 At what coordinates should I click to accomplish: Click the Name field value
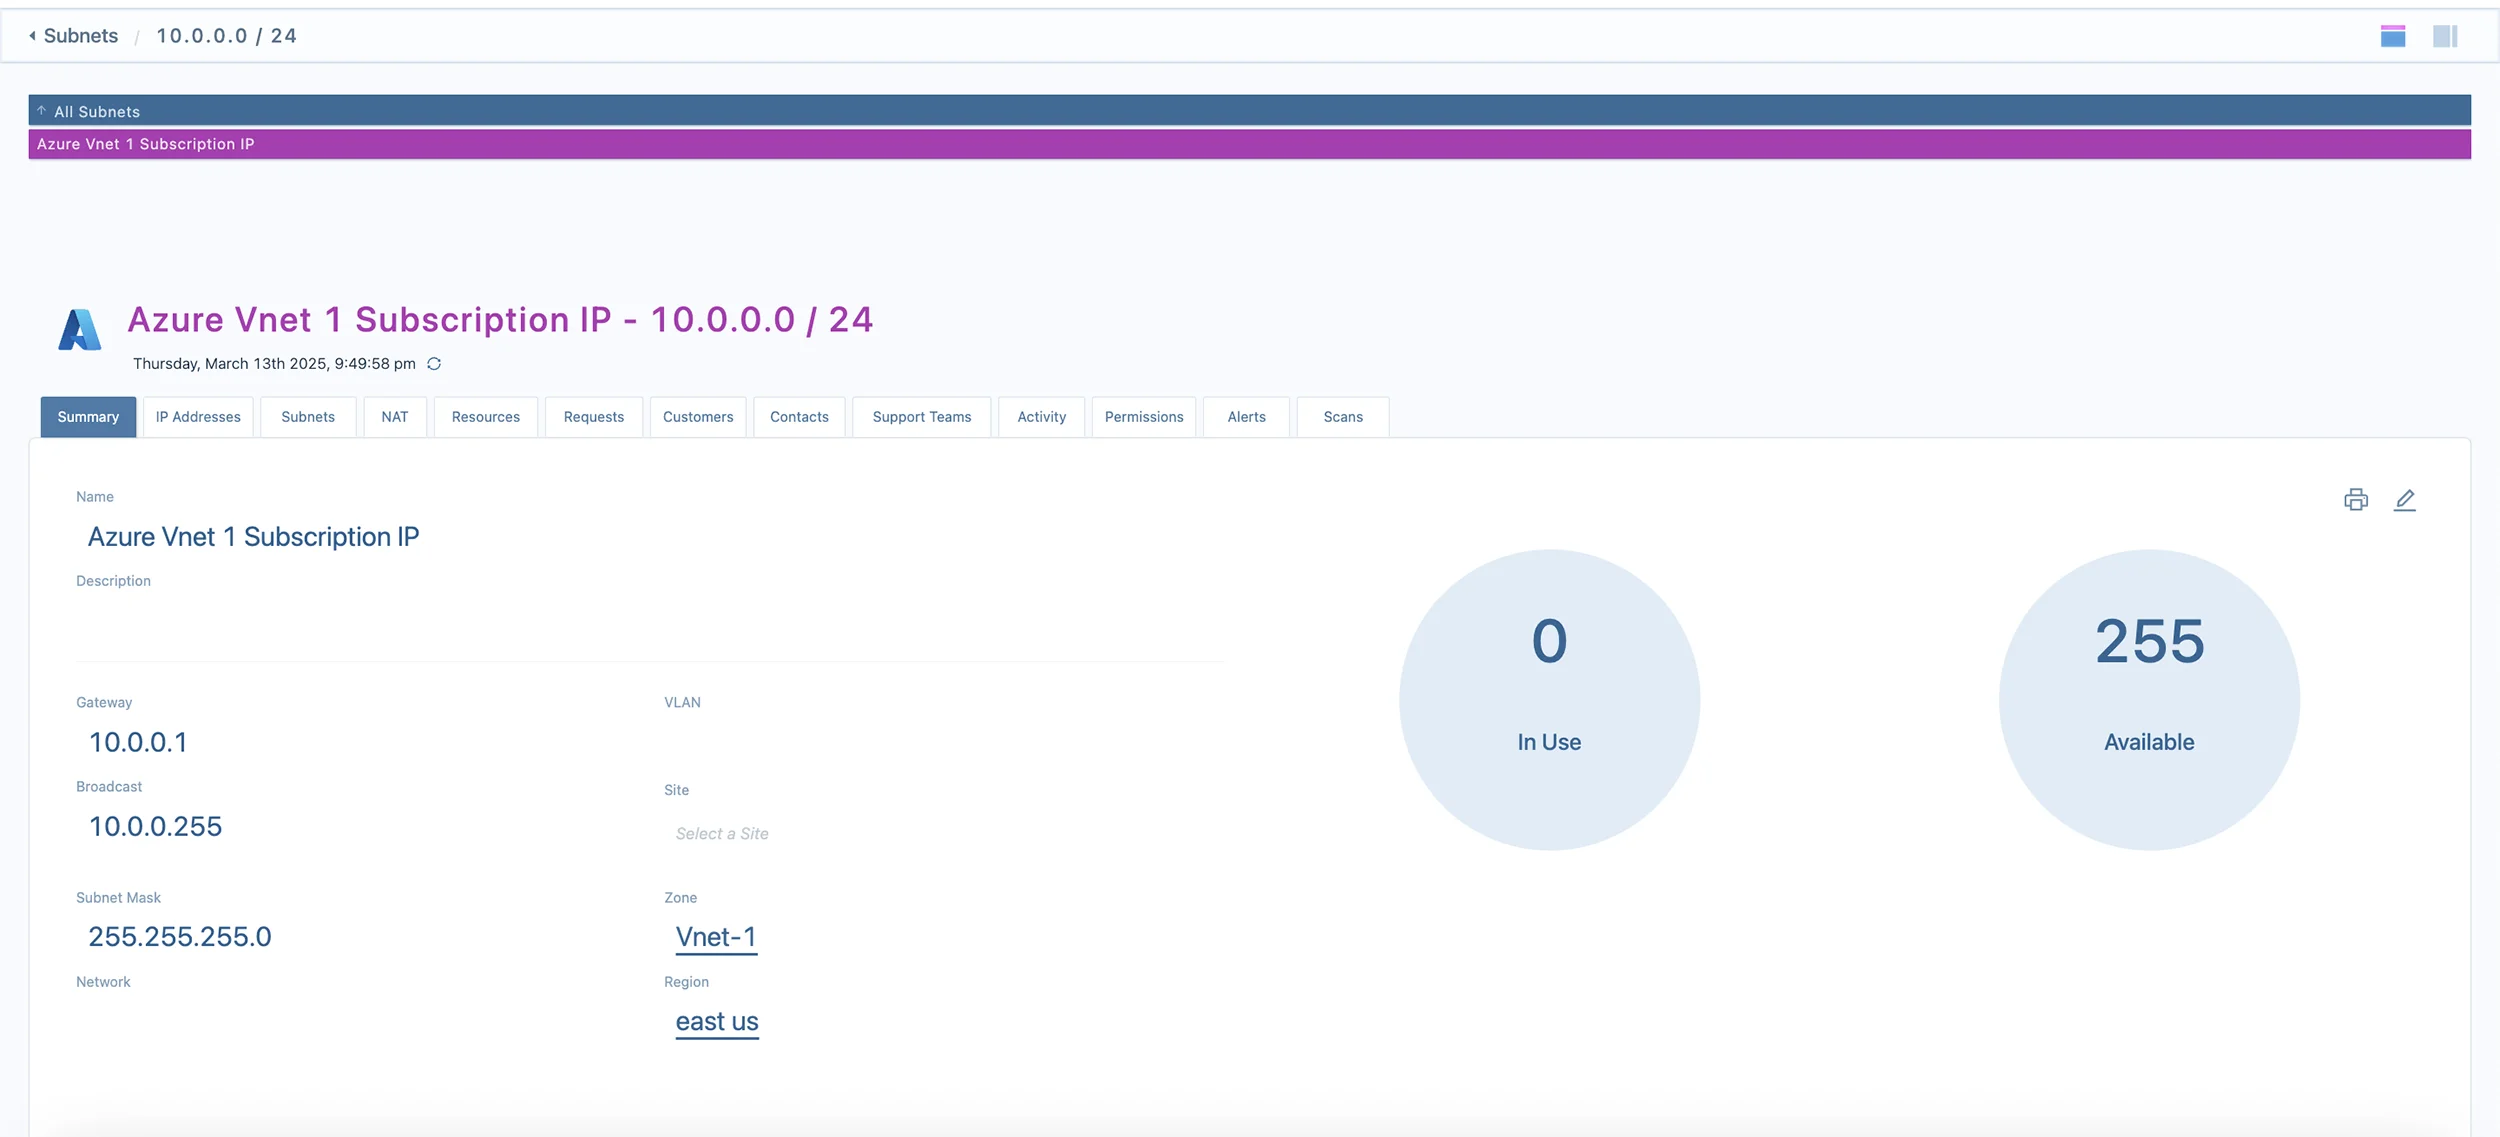pyautogui.click(x=253, y=537)
